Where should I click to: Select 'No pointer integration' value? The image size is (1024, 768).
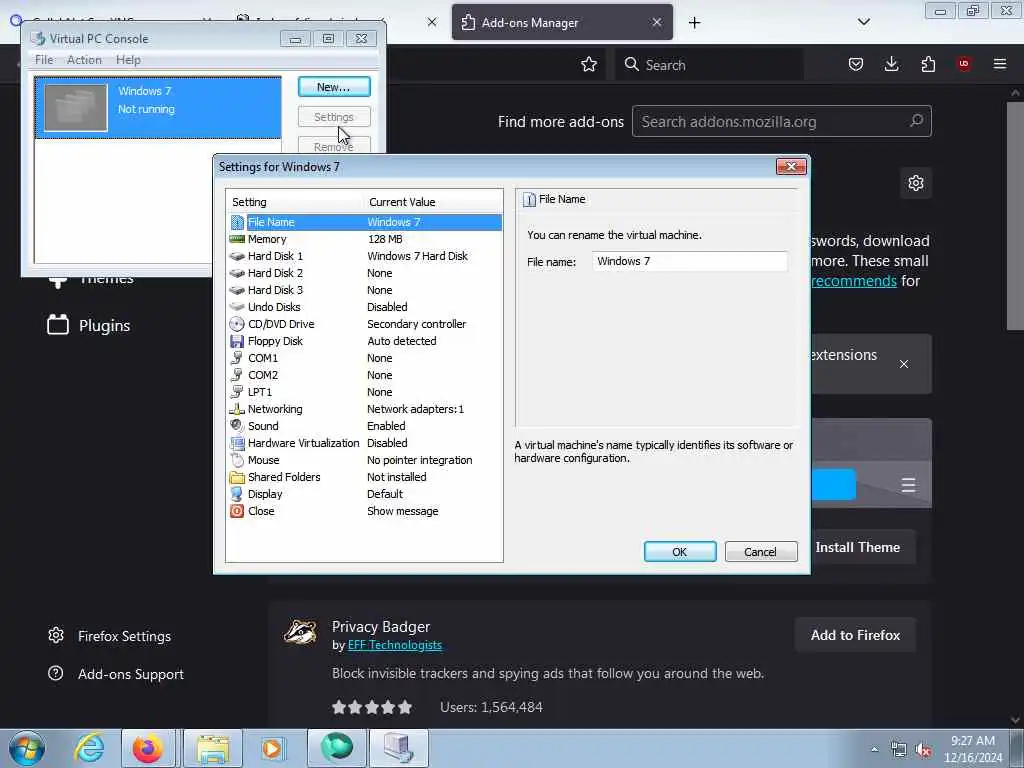click(419, 460)
